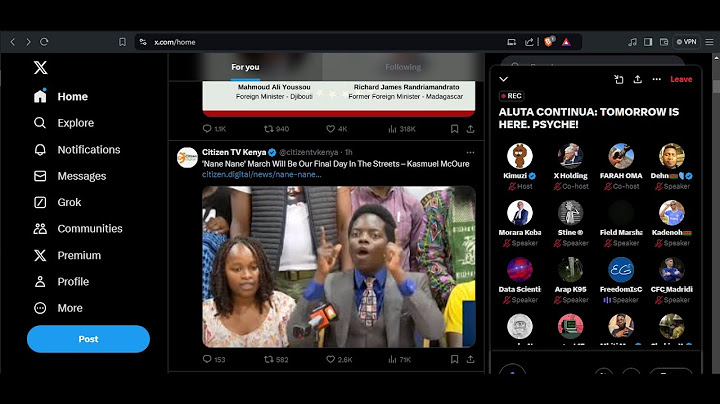Open speaker CFC Madridi's avatar
Screen dimensions: 720x404
pyautogui.click(x=671, y=269)
